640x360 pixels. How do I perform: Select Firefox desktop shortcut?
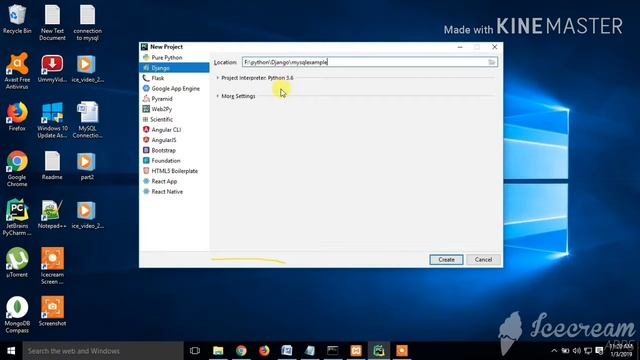tap(17, 117)
